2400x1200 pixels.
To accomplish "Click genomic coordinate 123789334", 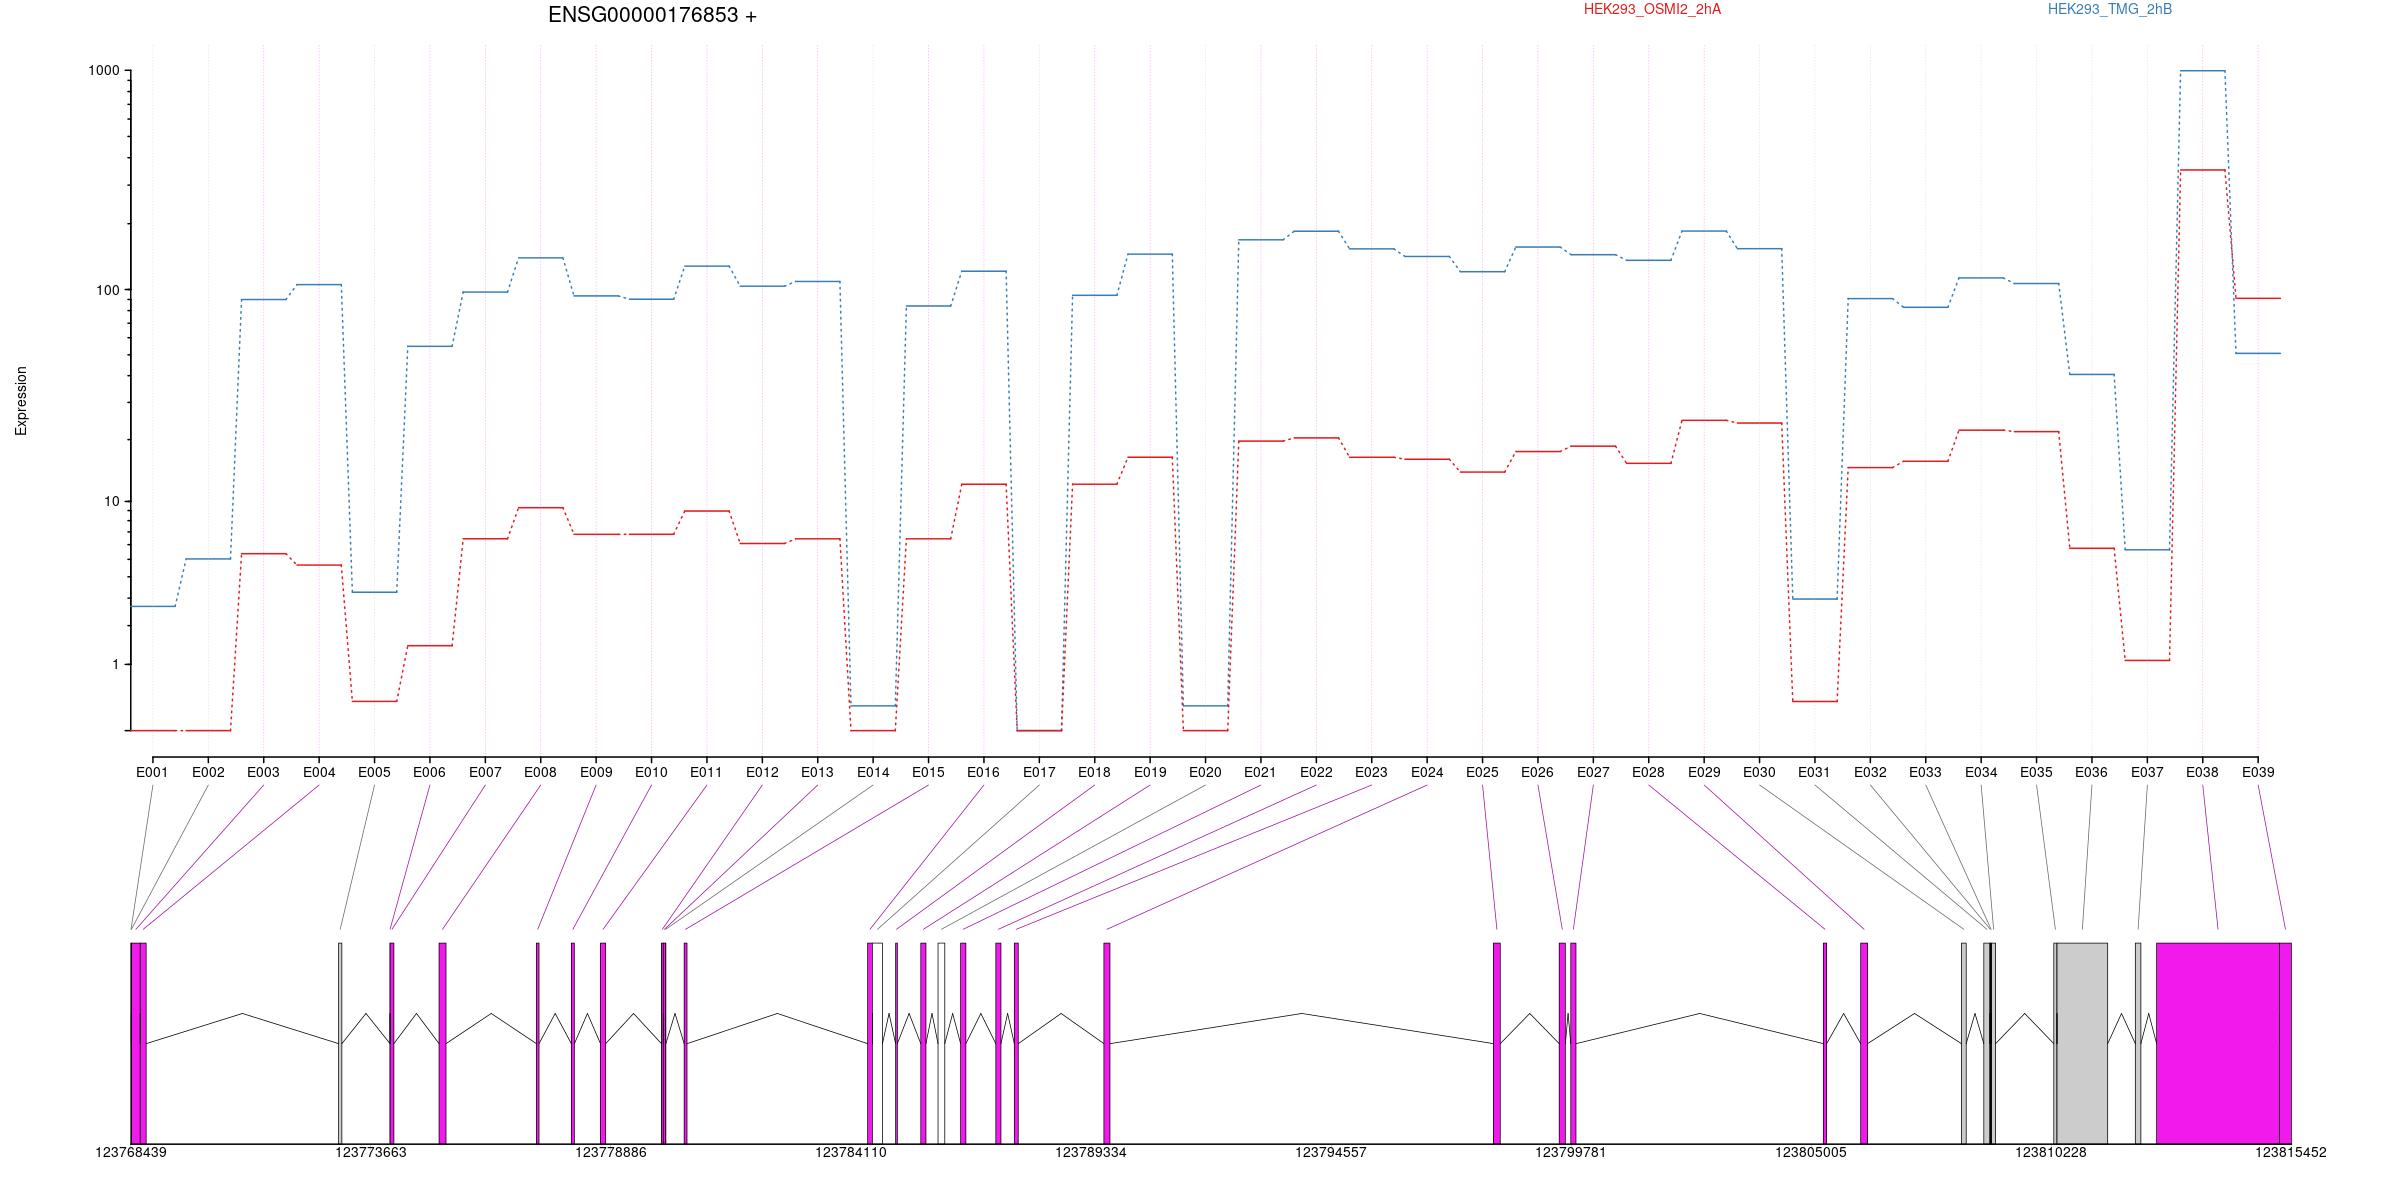I will 1091,1152.
